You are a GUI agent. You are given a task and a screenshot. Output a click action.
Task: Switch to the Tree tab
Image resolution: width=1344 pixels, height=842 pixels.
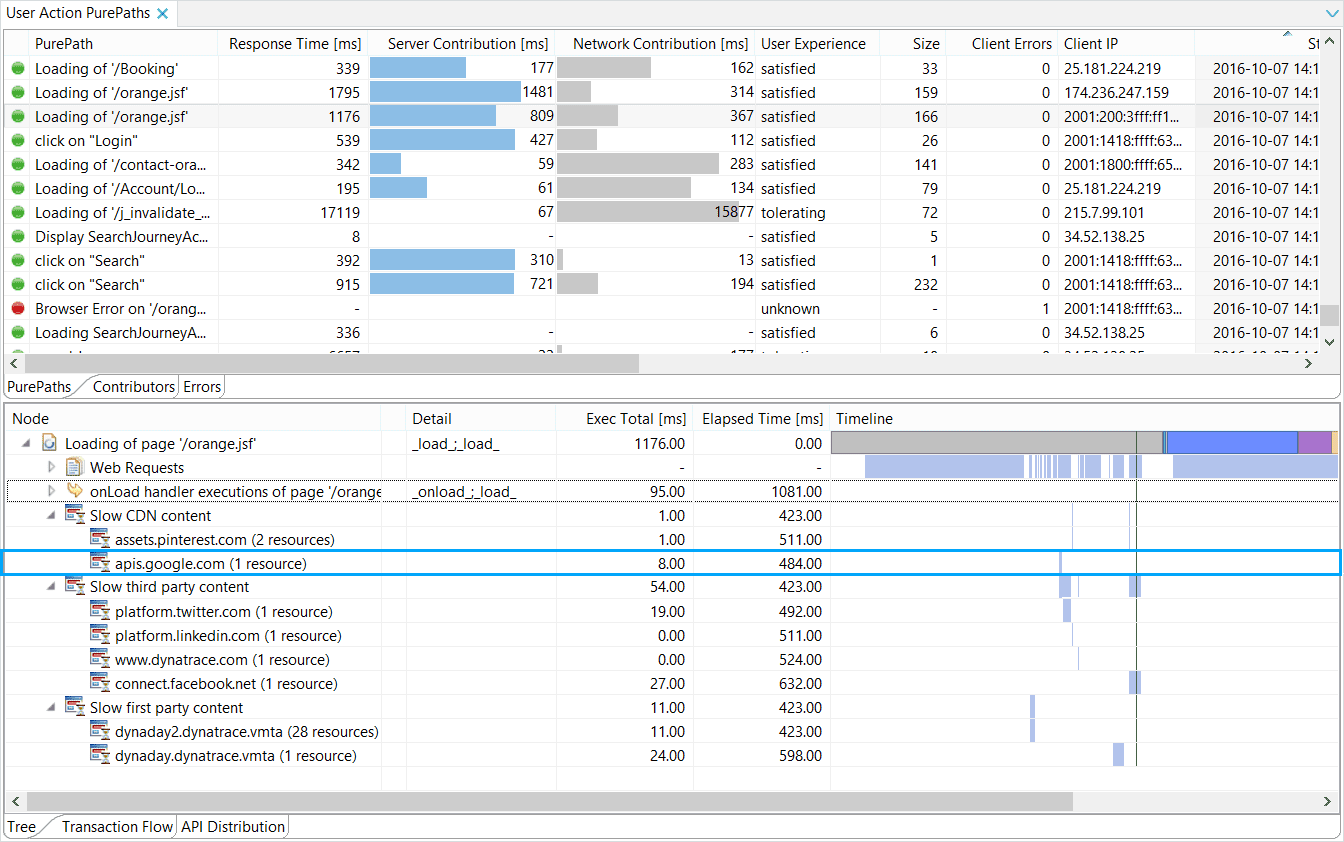pyautogui.click(x=21, y=827)
